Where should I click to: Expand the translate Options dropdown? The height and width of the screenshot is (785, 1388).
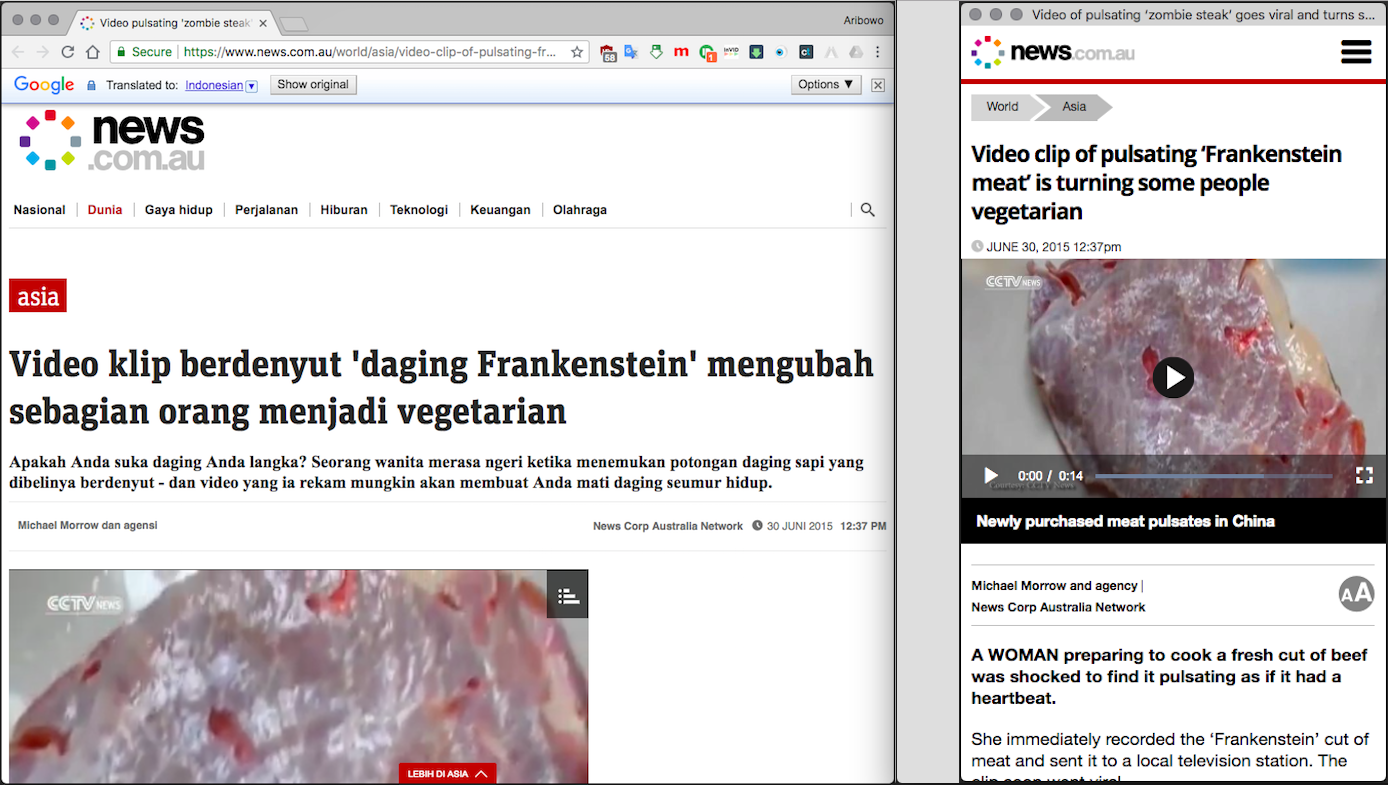coord(826,85)
